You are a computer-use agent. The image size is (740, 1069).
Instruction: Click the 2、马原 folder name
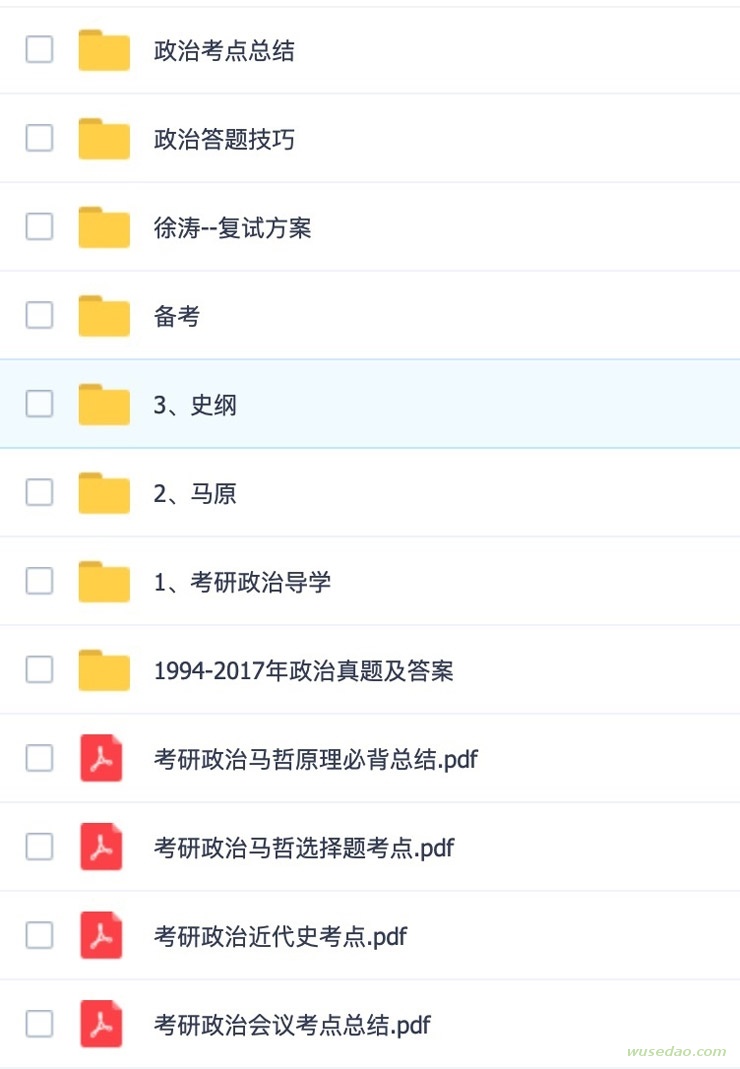[x=195, y=494]
